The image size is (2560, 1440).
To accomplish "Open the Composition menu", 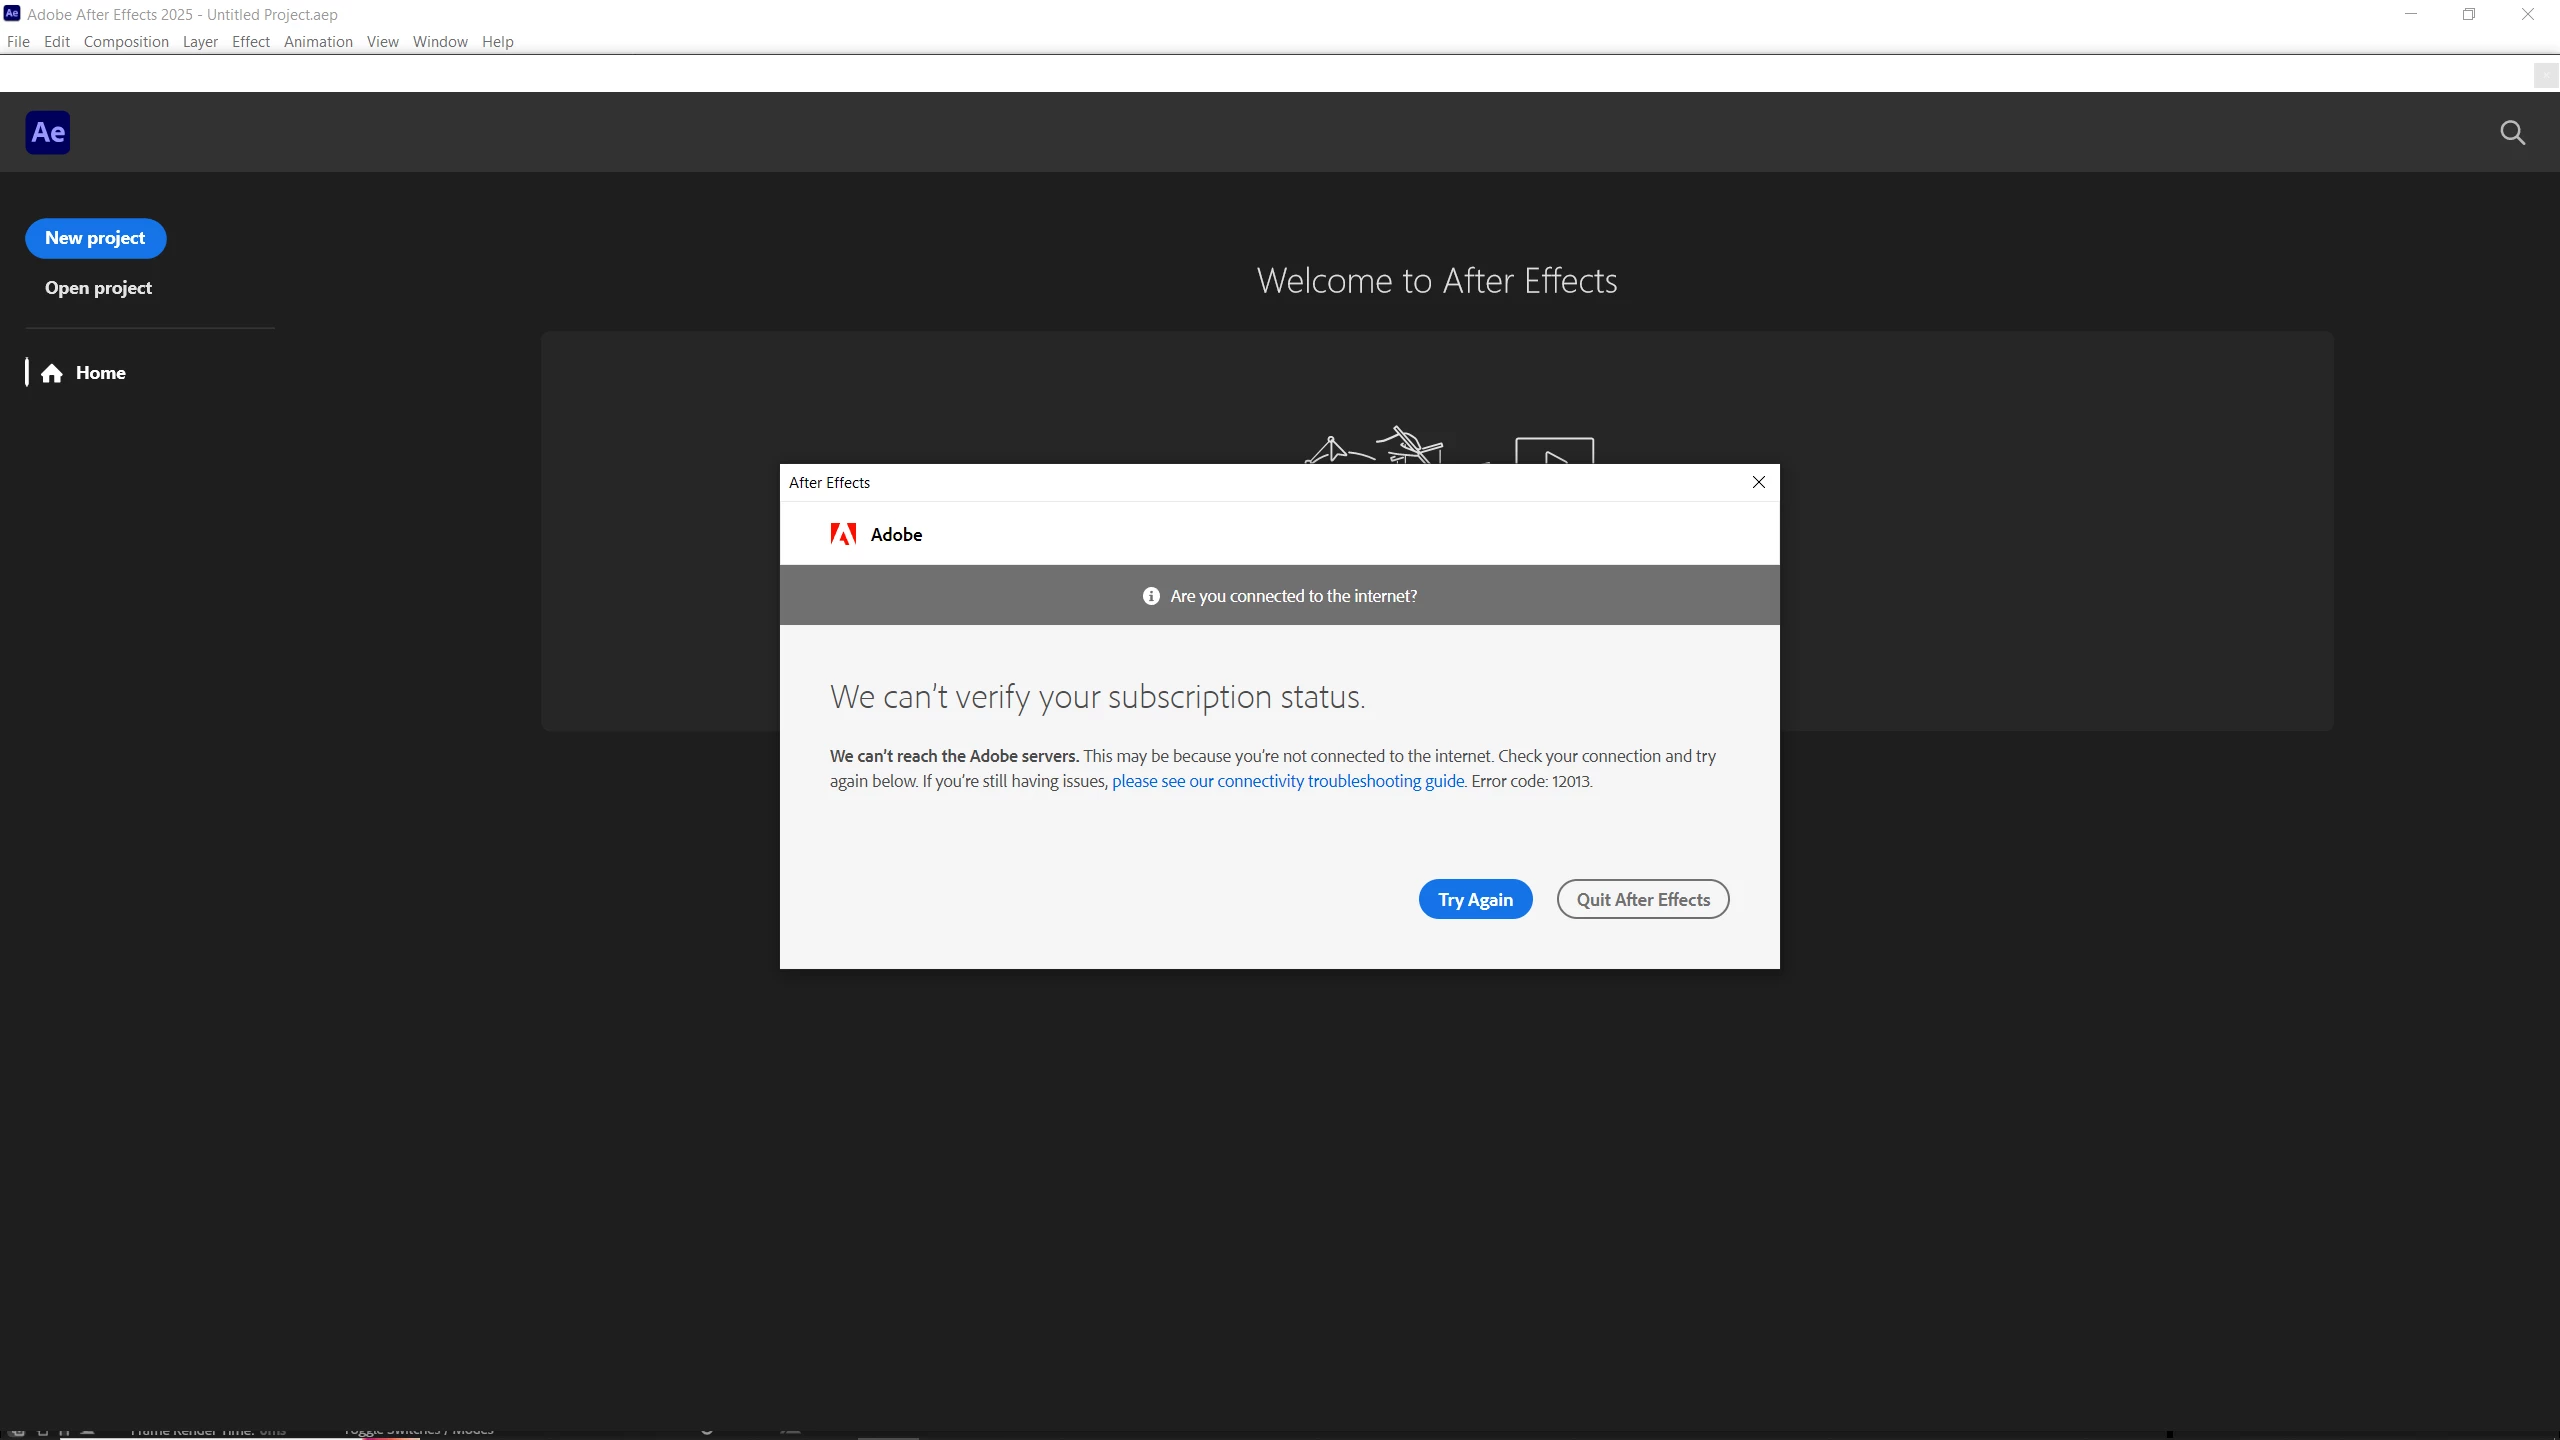I will click(x=126, y=41).
